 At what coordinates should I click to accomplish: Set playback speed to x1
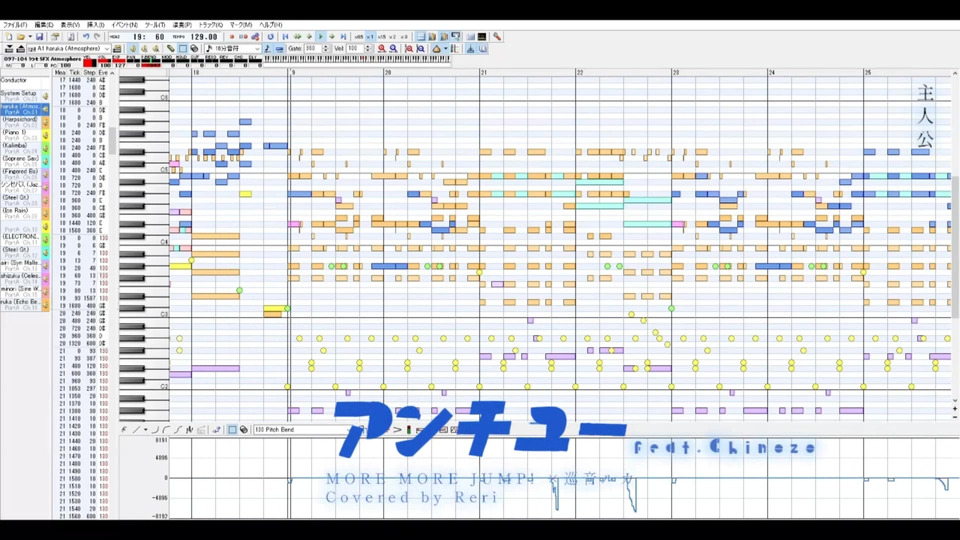(370, 37)
